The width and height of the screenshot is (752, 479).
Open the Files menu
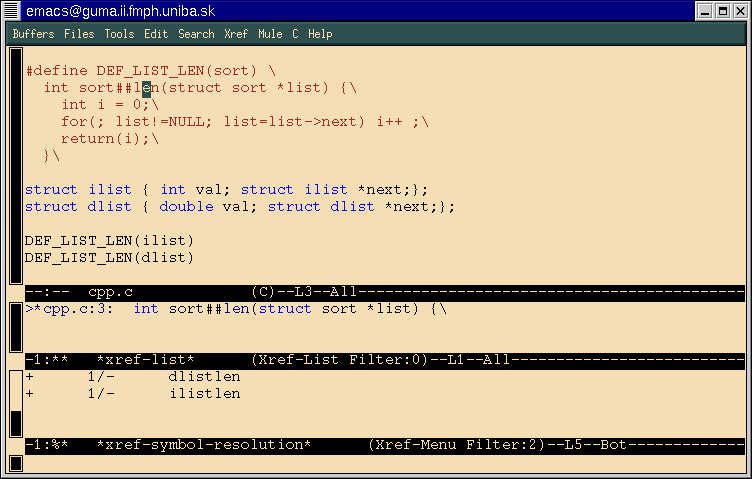79,34
